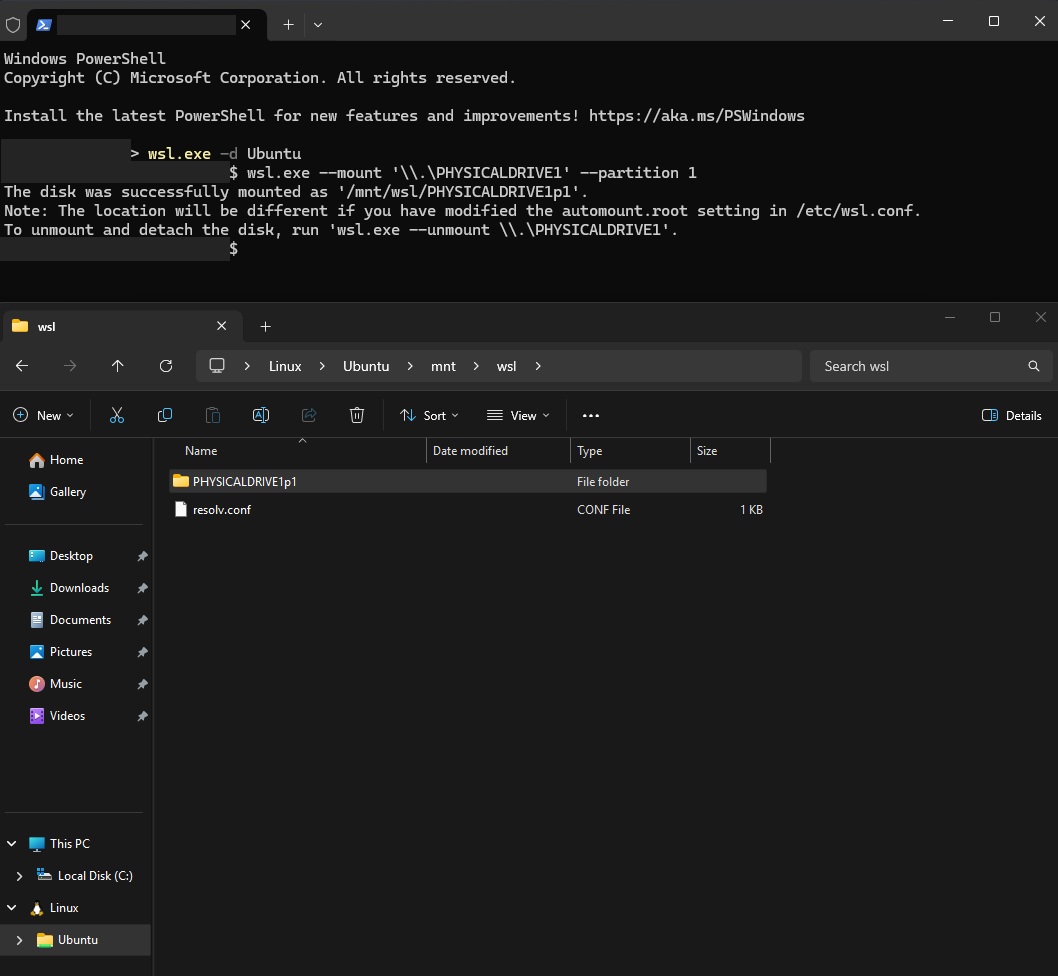
Task: Click the PowerShell tab icon in Terminal
Action: click(x=44, y=25)
